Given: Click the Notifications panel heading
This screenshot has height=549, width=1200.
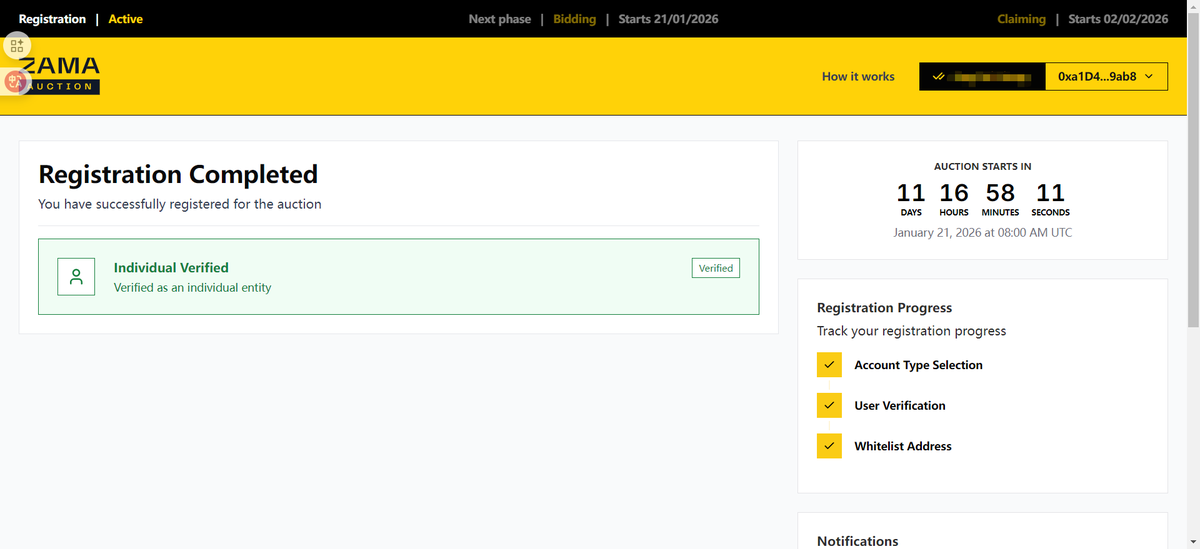Looking at the screenshot, I should coord(858,541).
